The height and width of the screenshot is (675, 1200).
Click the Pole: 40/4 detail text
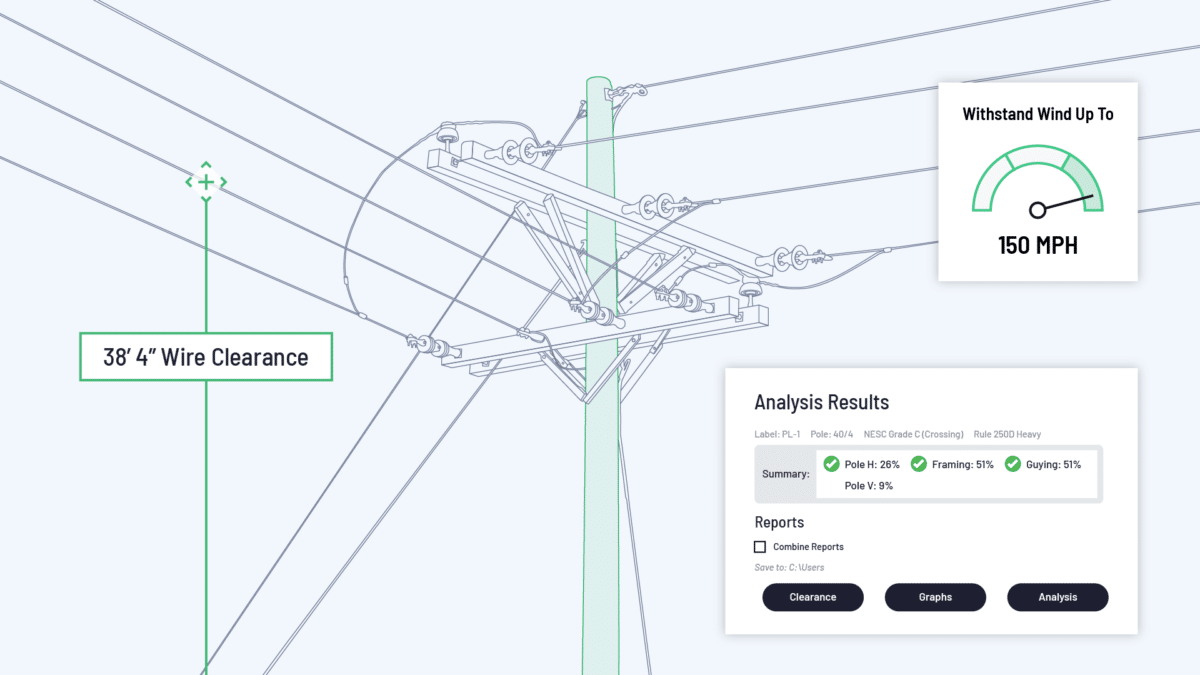tap(831, 435)
